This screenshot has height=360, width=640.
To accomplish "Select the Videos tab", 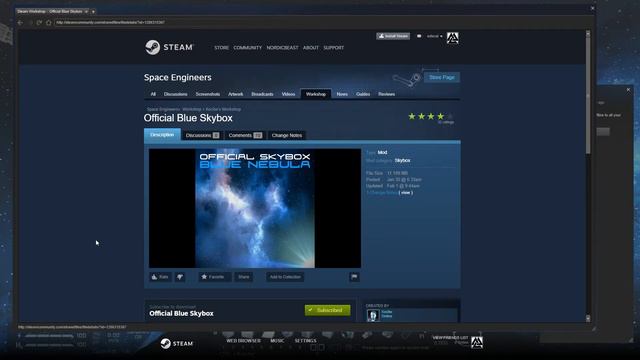I will pyautogui.click(x=288, y=94).
